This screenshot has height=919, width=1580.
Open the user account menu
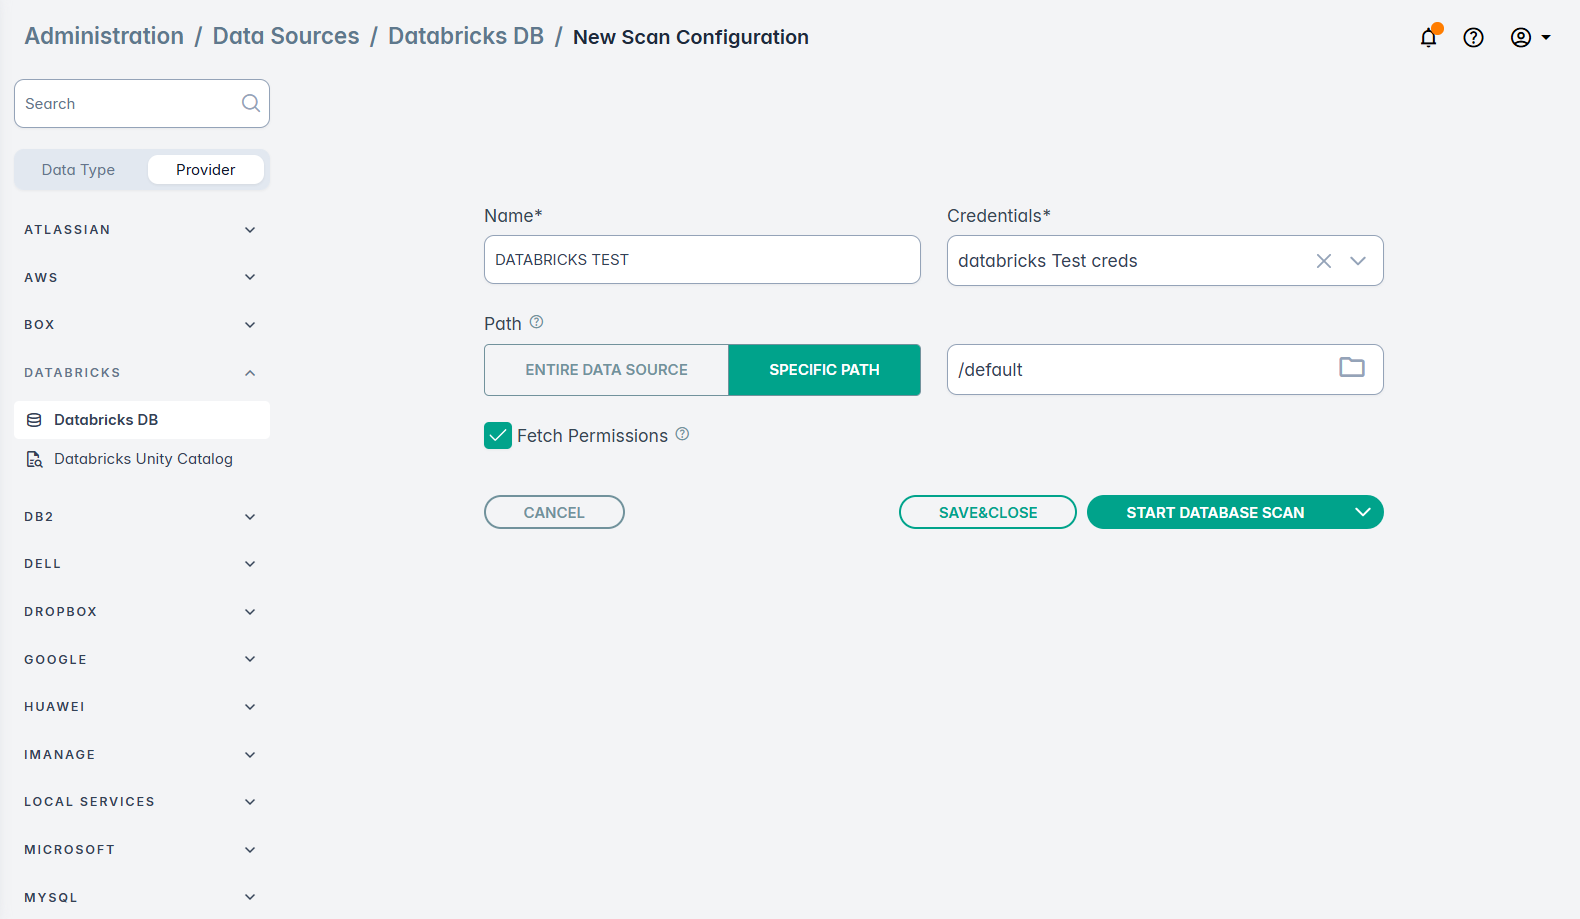click(1529, 38)
